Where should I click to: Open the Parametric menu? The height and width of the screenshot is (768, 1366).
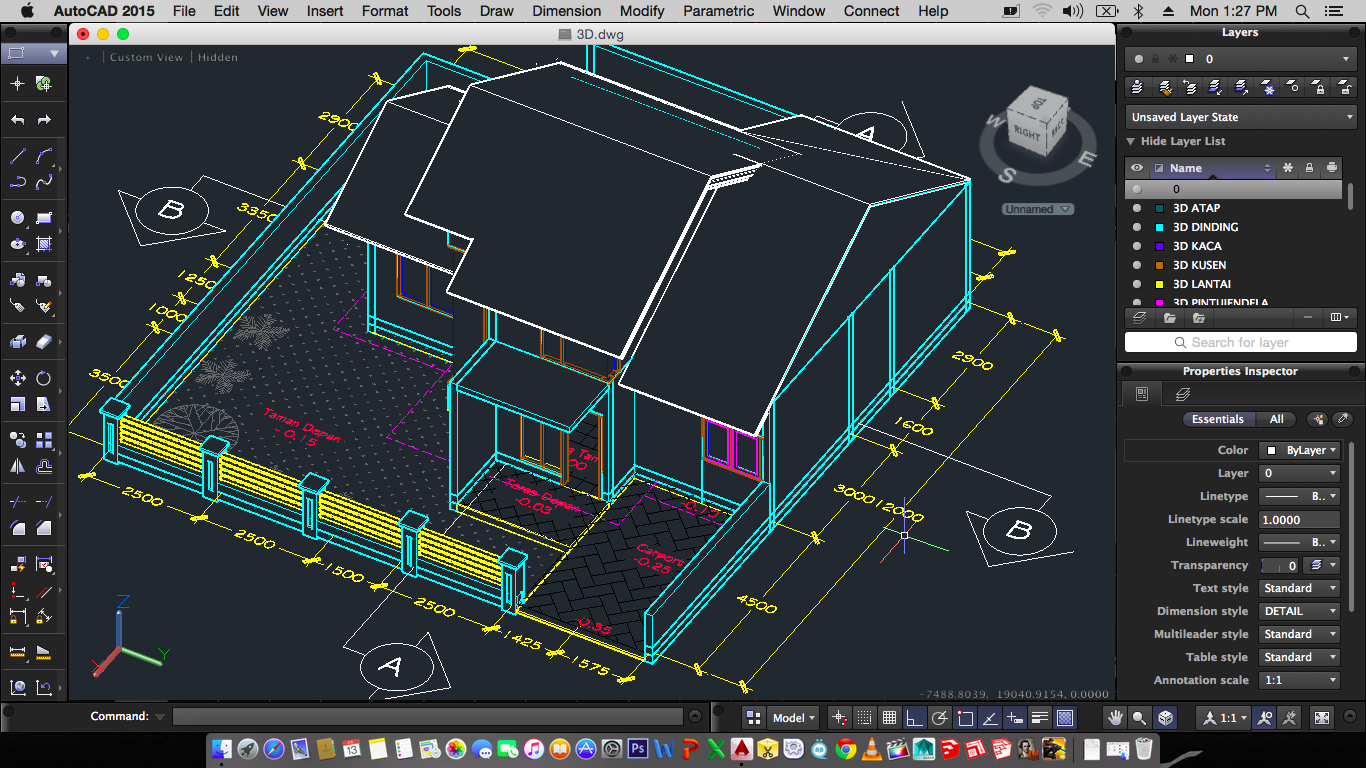(x=718, y=11)
